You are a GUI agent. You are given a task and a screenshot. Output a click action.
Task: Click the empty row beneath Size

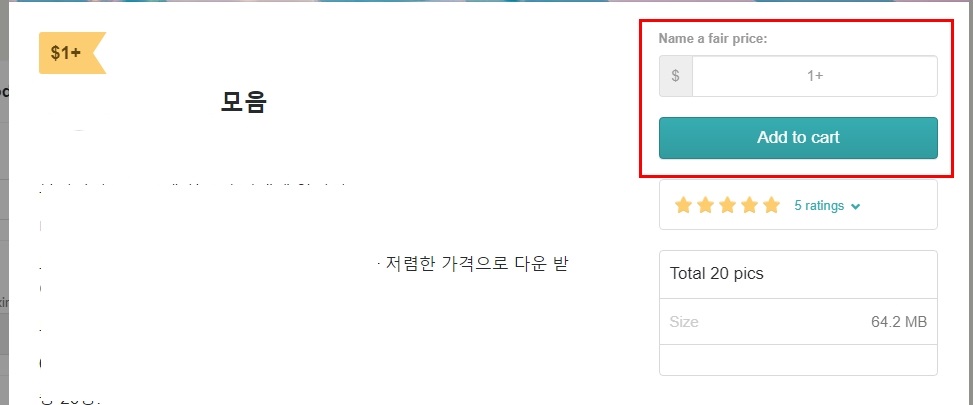[798, 360]
